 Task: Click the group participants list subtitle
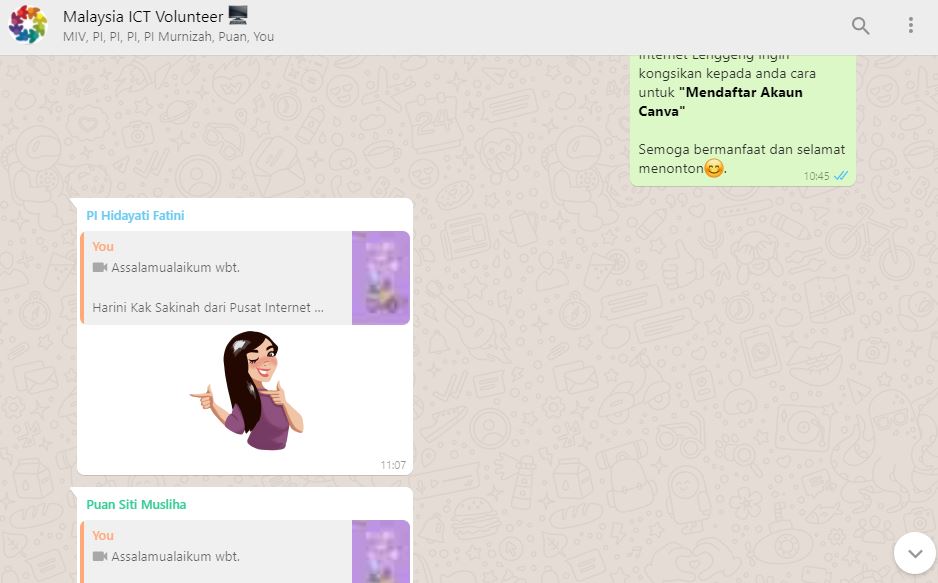coord(168,37)
